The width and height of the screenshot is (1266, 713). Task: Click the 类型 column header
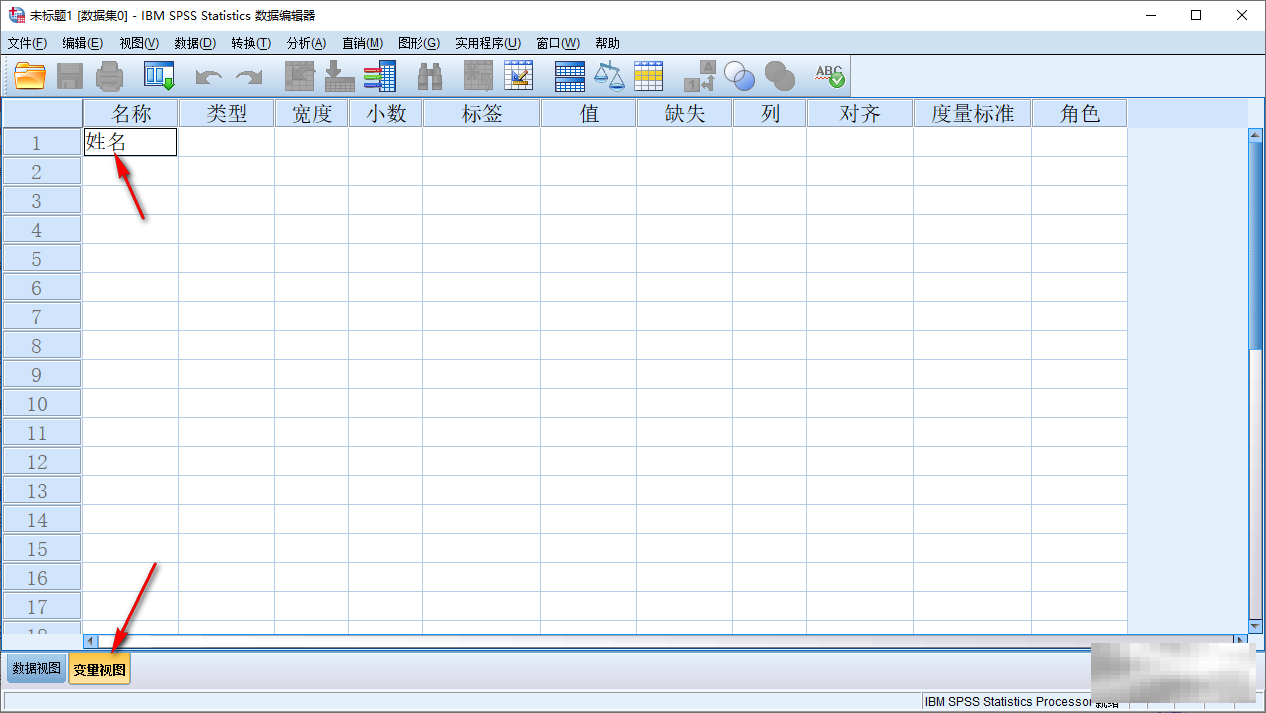click(226, 113)
